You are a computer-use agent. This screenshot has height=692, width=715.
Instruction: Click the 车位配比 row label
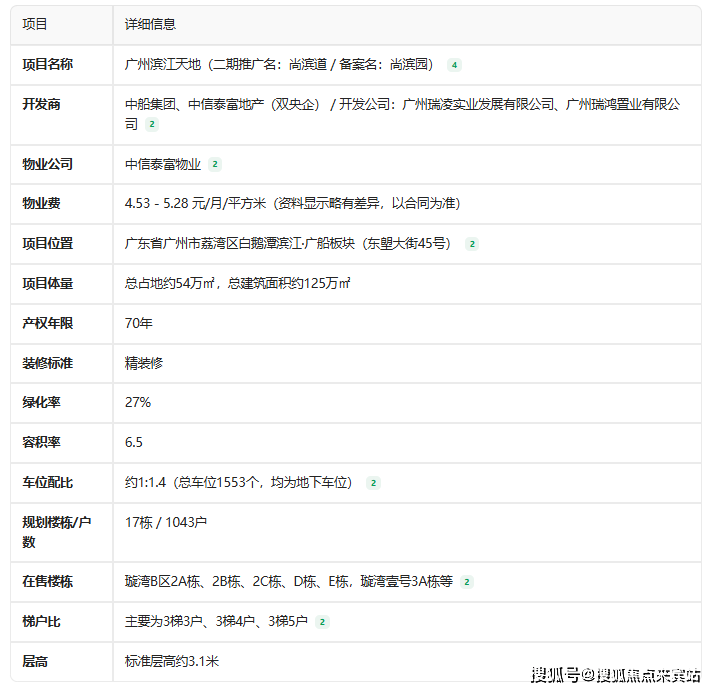(47, 482)
